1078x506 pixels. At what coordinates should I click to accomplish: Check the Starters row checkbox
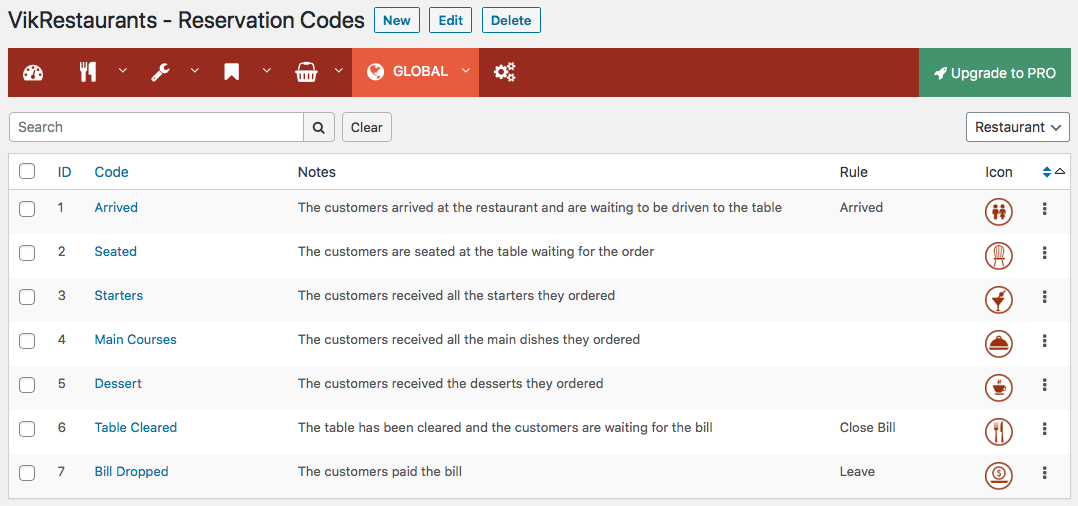coord(27,297)
